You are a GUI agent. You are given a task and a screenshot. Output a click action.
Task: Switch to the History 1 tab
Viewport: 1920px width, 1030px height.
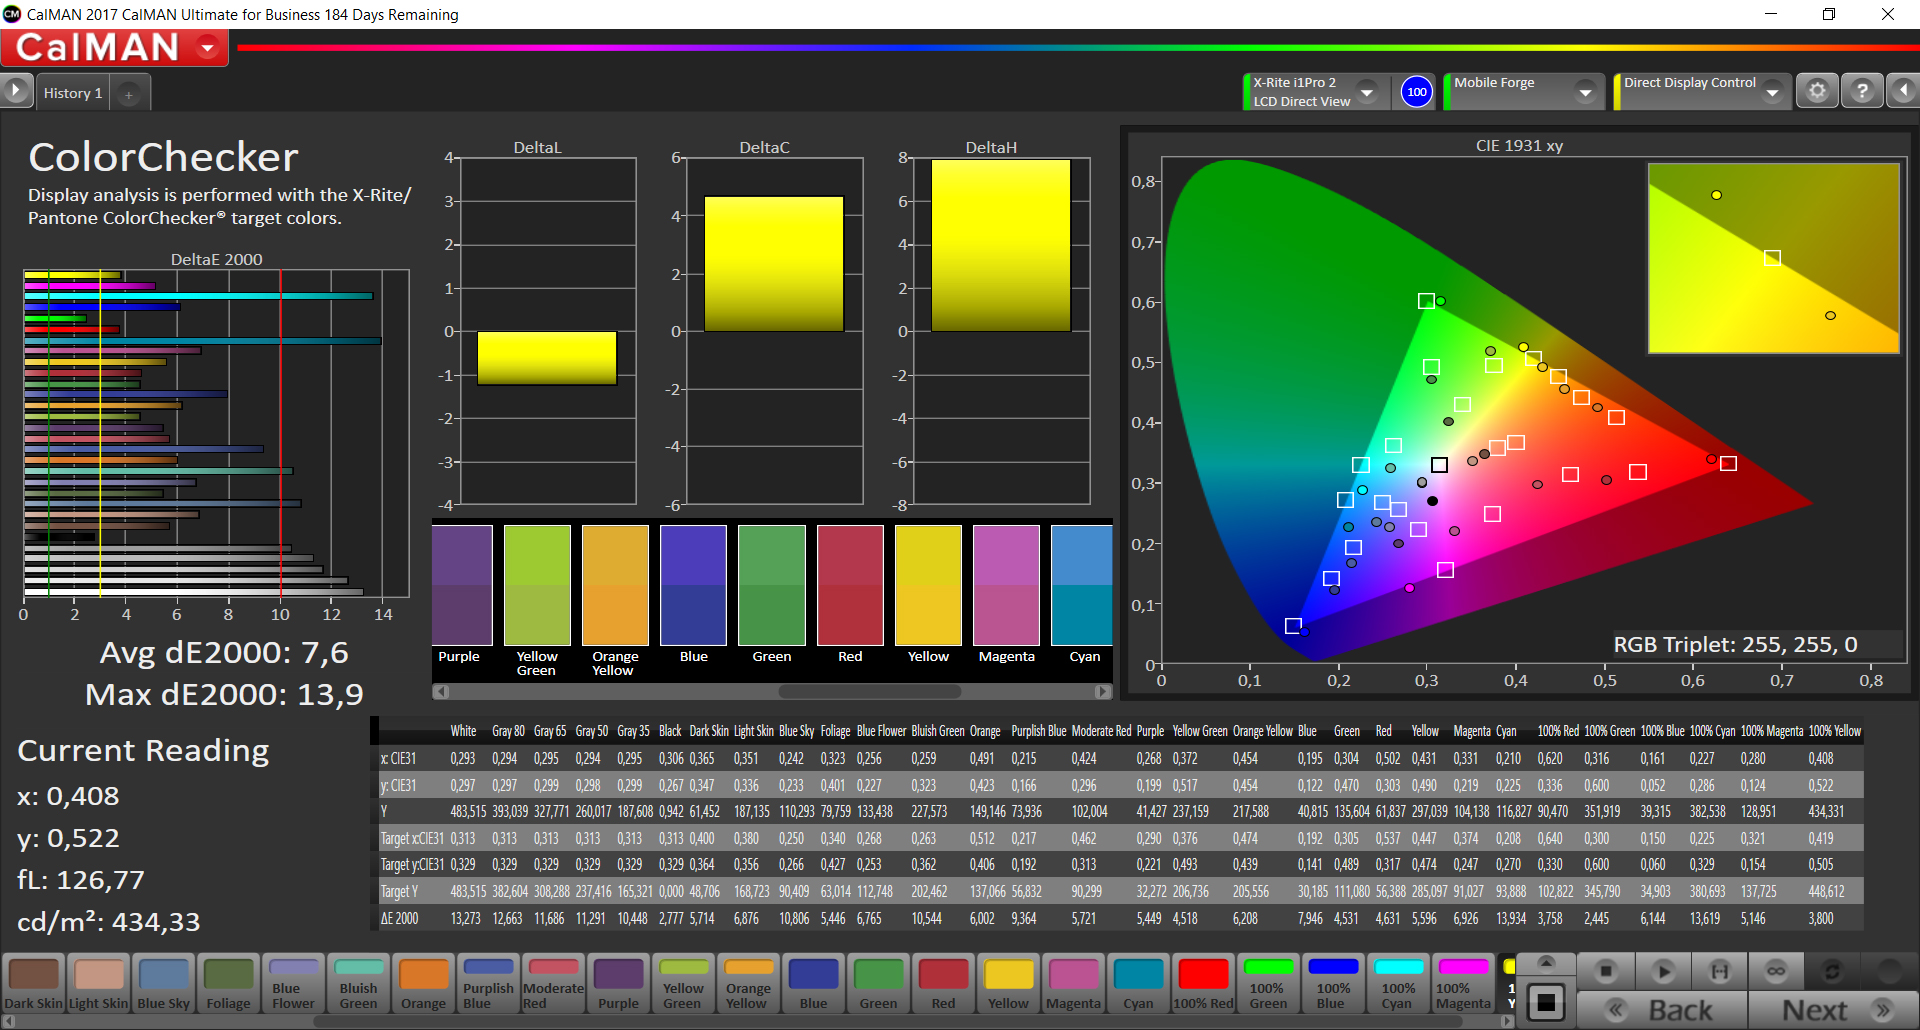coord(73,93)
